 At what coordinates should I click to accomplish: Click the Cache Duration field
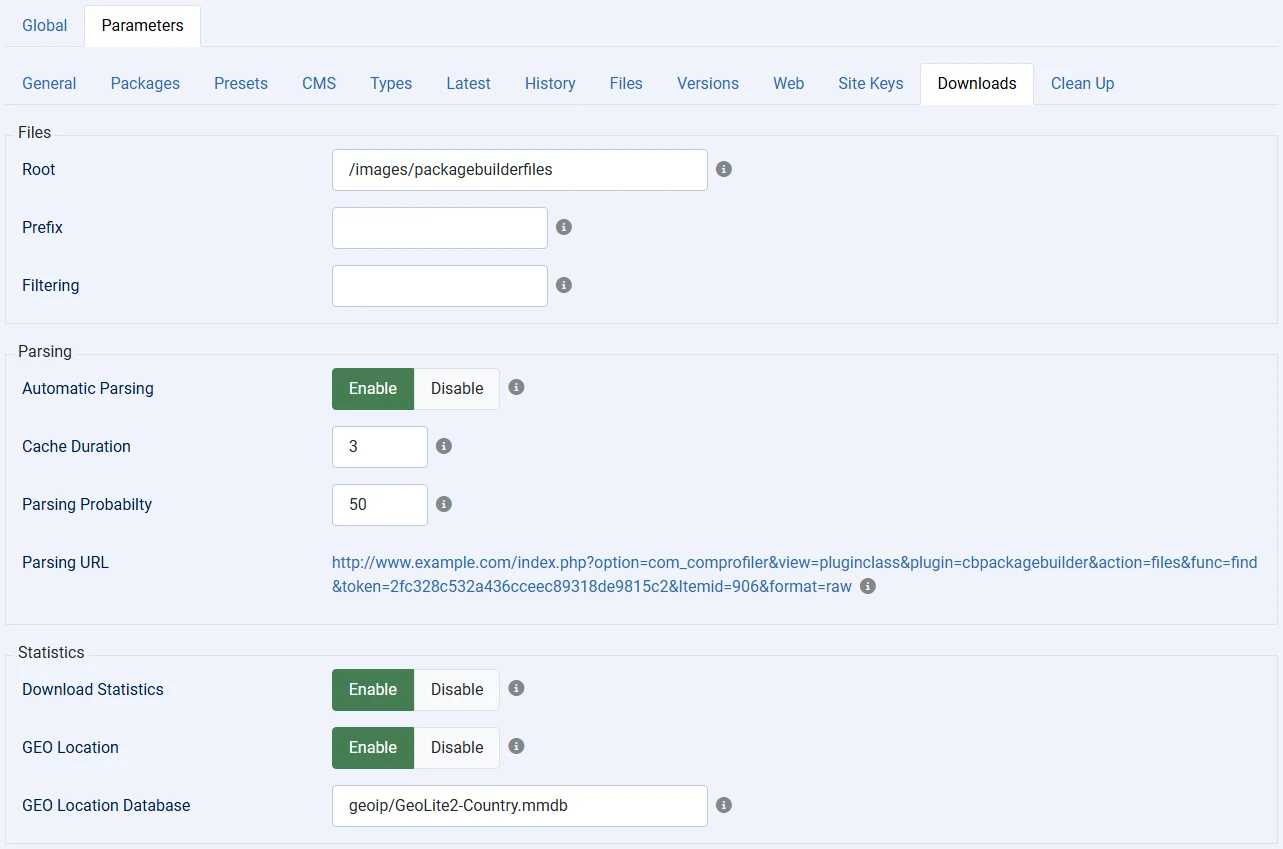coord(379,446)
